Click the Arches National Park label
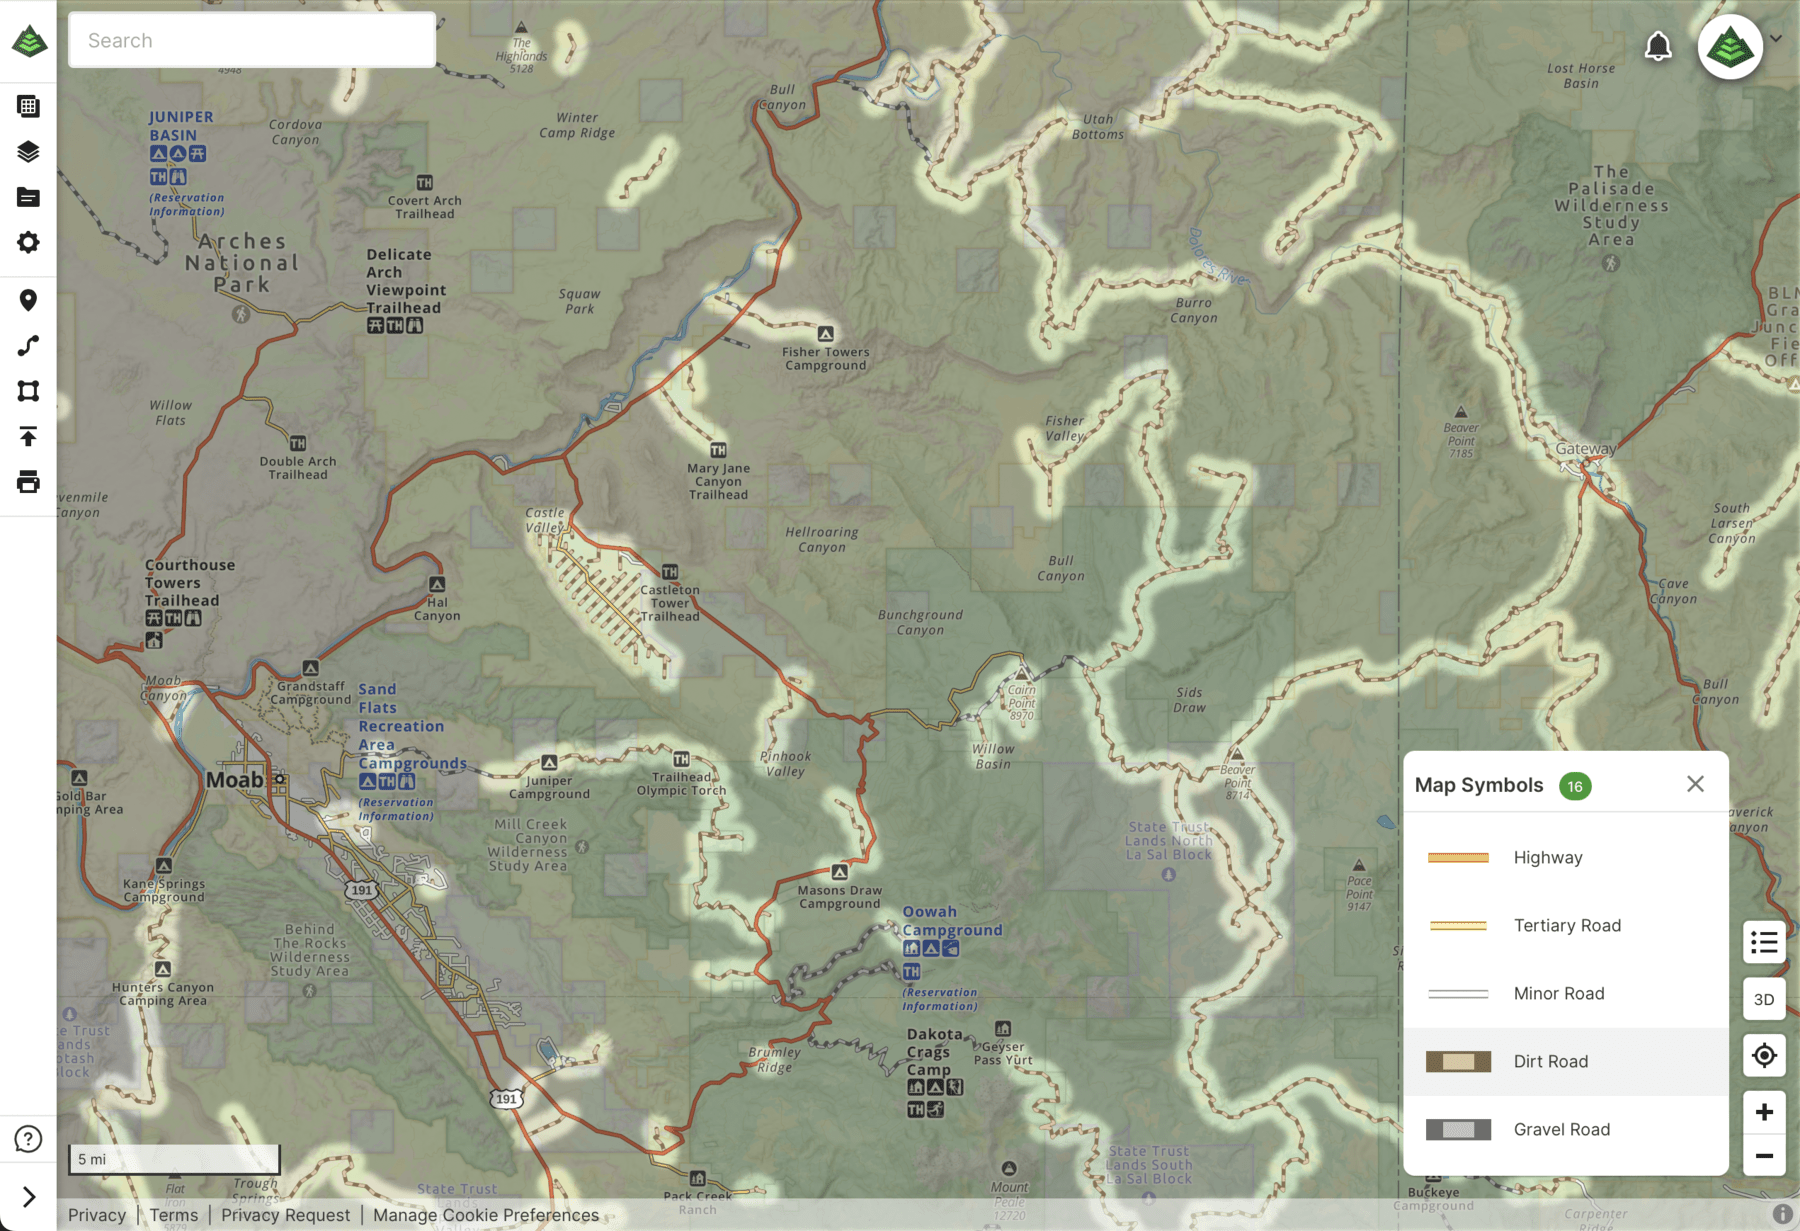This screenshot has width=1800, height=1231. click(242, 263)
